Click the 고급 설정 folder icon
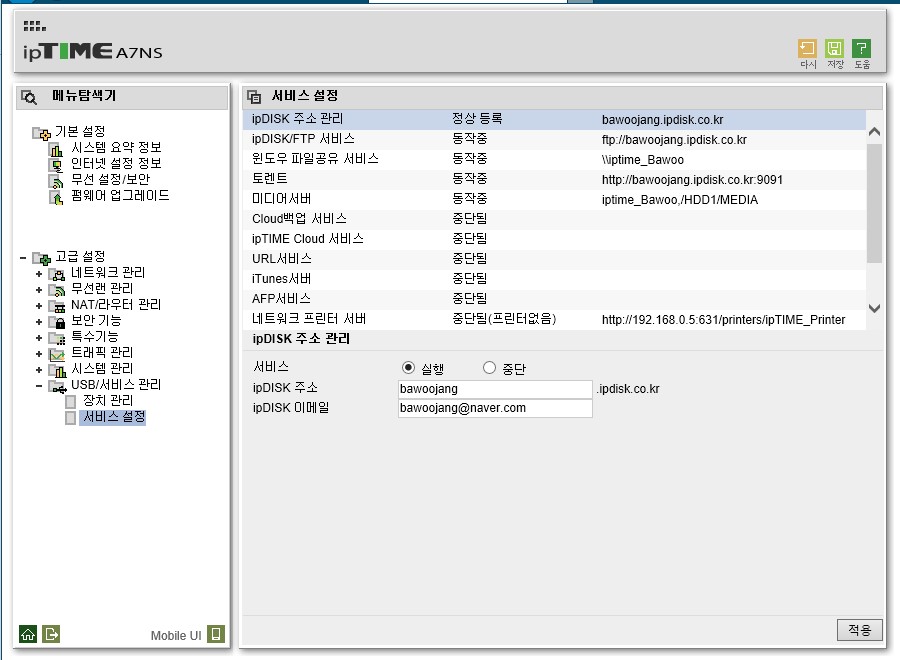The image size is (900, 660). pyautogui.click(x=41, y=258)
